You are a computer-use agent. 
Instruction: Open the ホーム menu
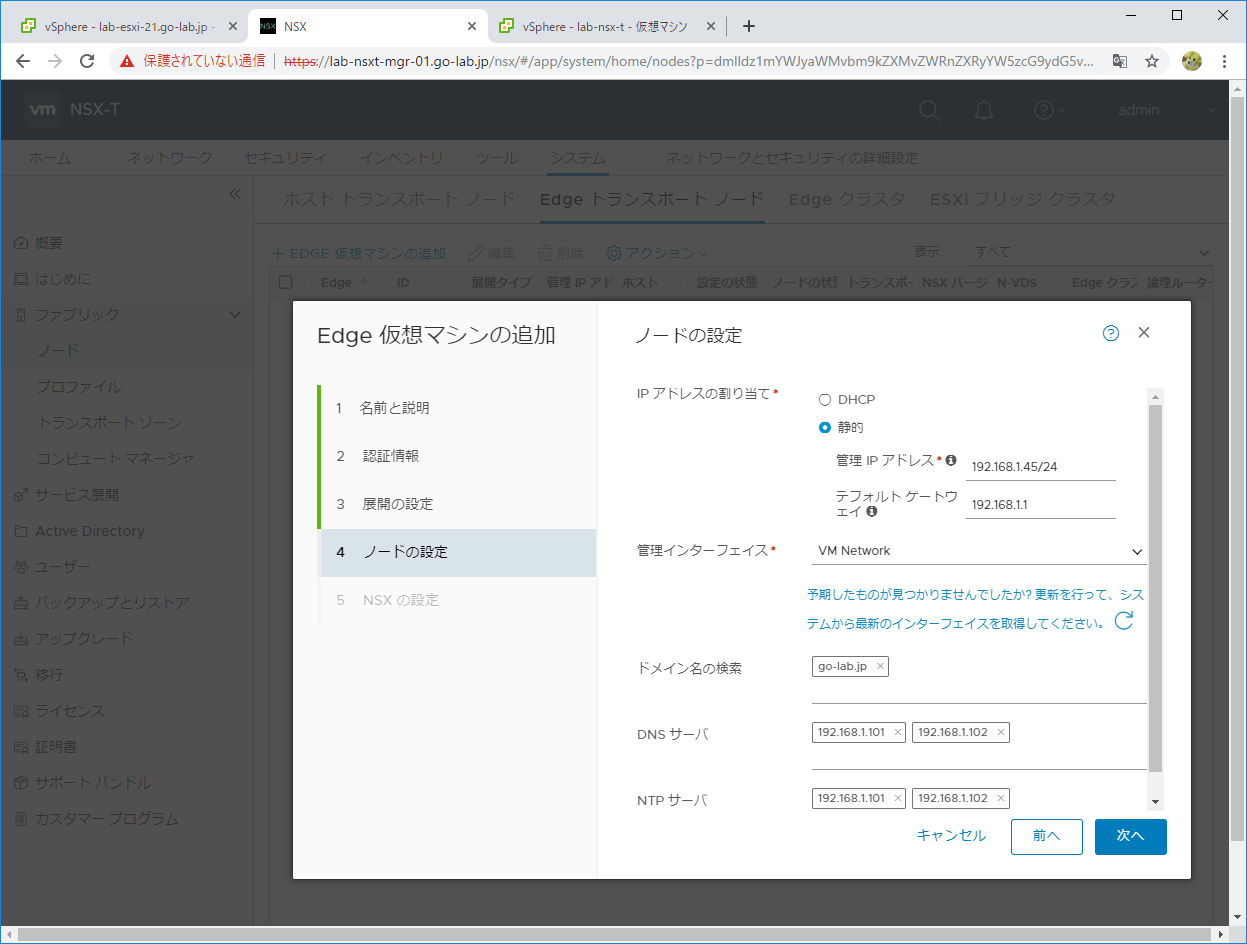[50, 158]
